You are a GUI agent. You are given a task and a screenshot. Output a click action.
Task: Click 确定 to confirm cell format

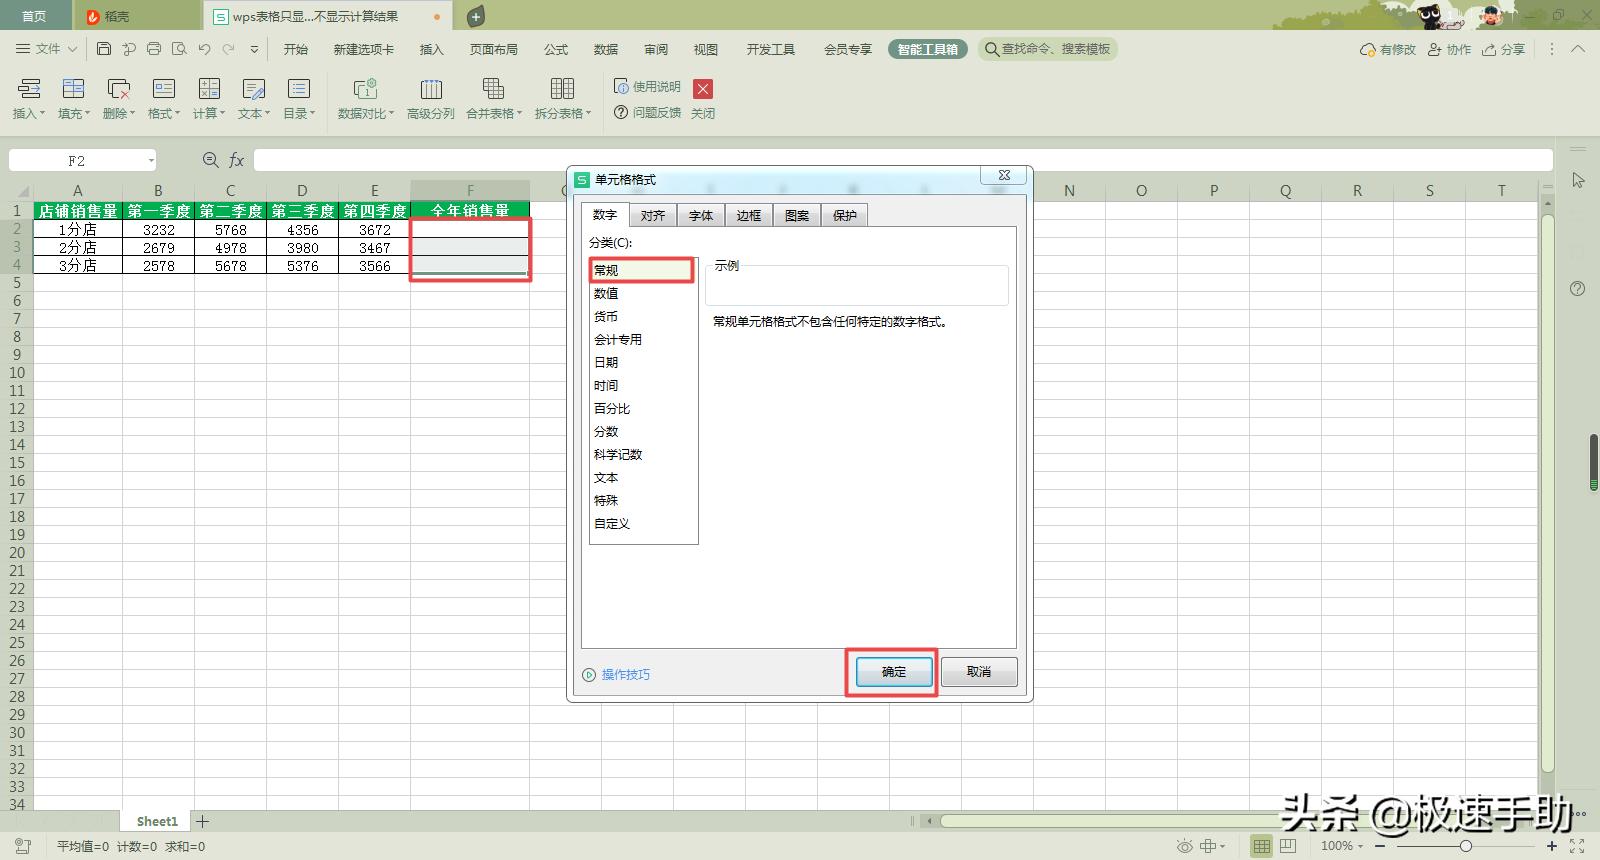tap(893, 672)
